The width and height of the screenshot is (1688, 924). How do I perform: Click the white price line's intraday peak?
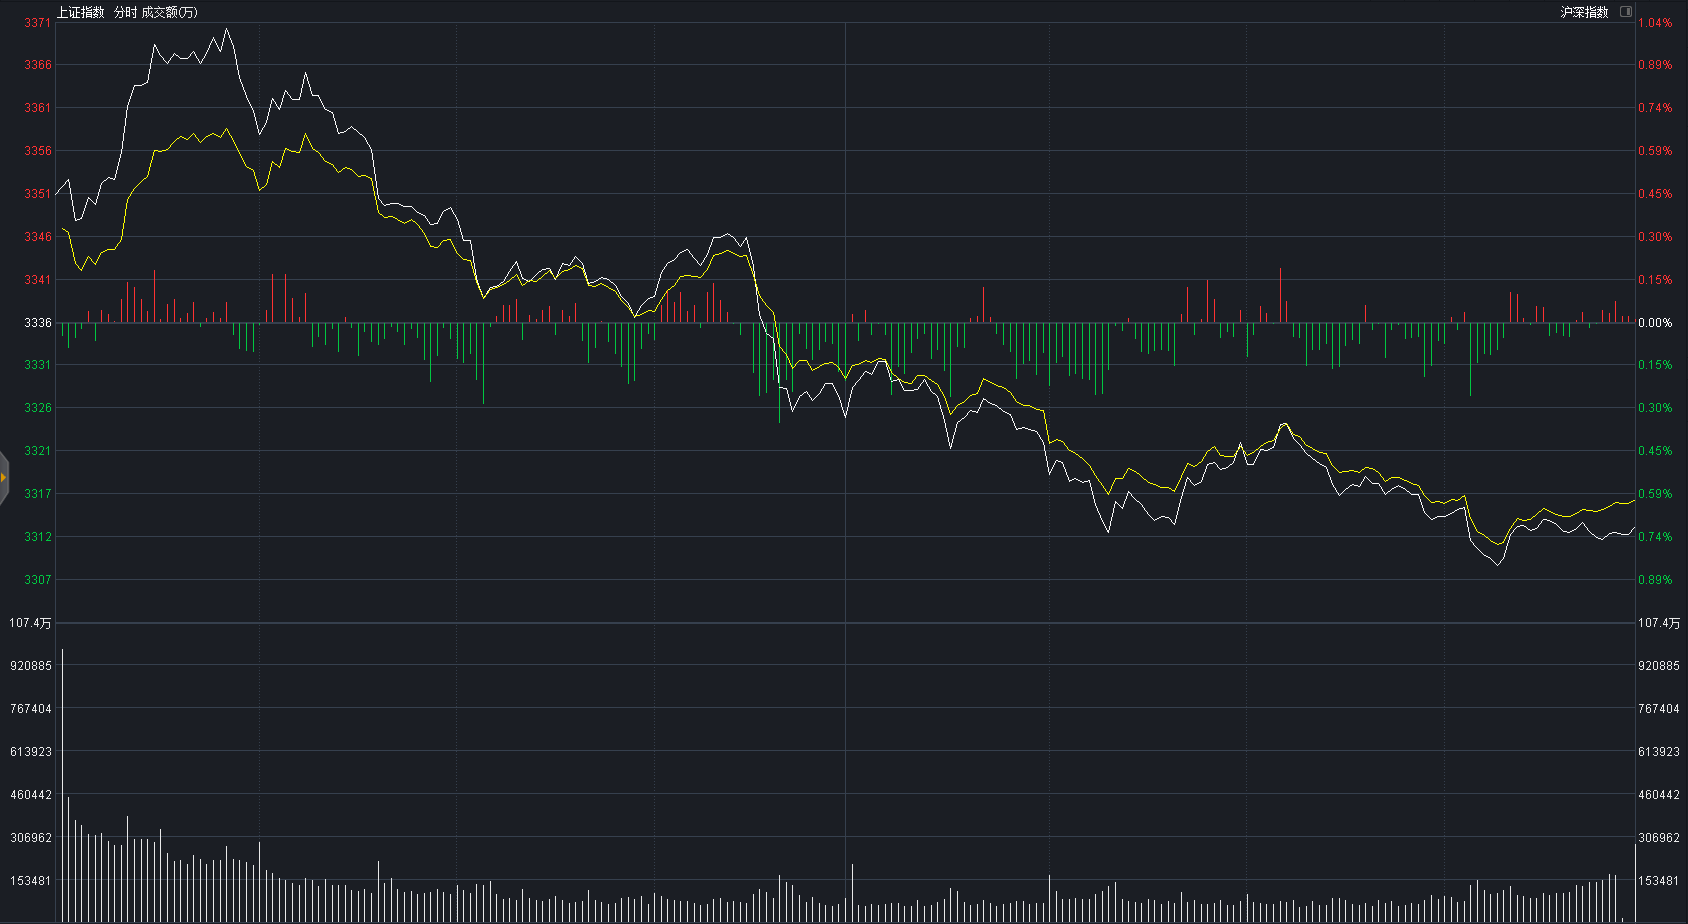[227, 29]
